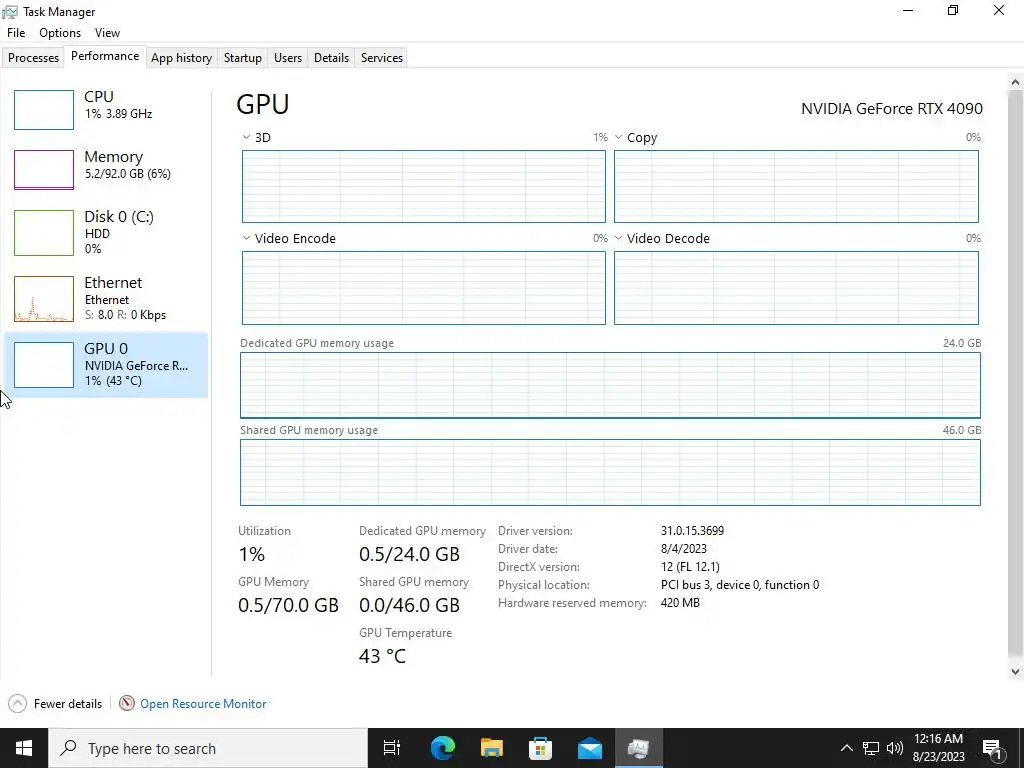Switch to the Users tab
The width and height of the screenshot is (1024, 768).
click(x=288, y=57)
